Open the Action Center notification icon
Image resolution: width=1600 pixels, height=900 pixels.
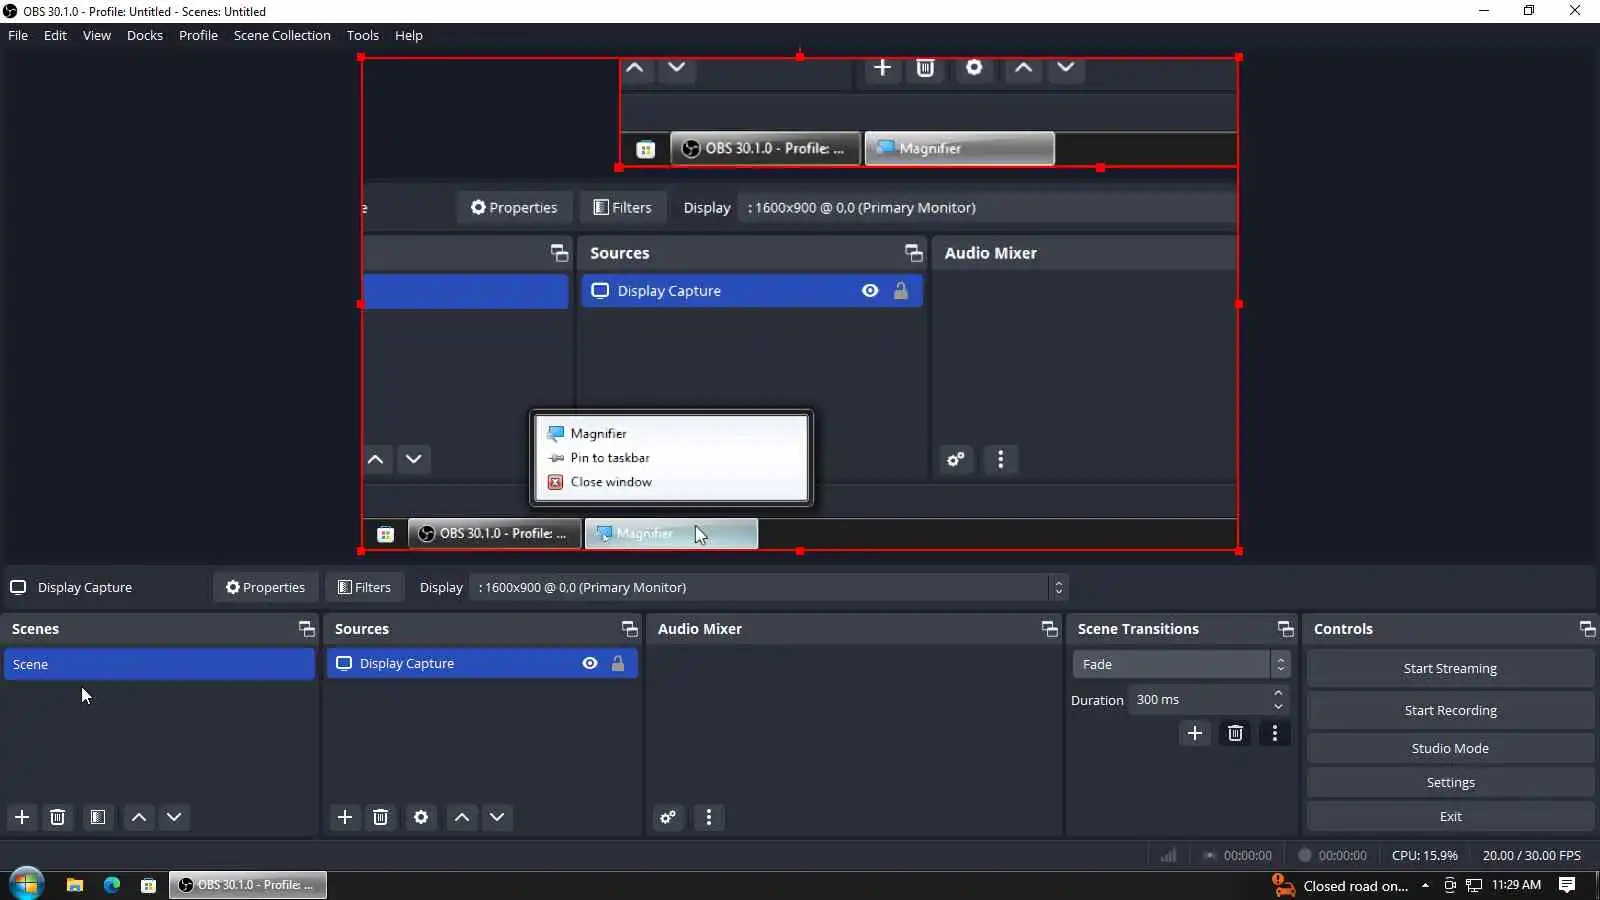[1567, 885]
